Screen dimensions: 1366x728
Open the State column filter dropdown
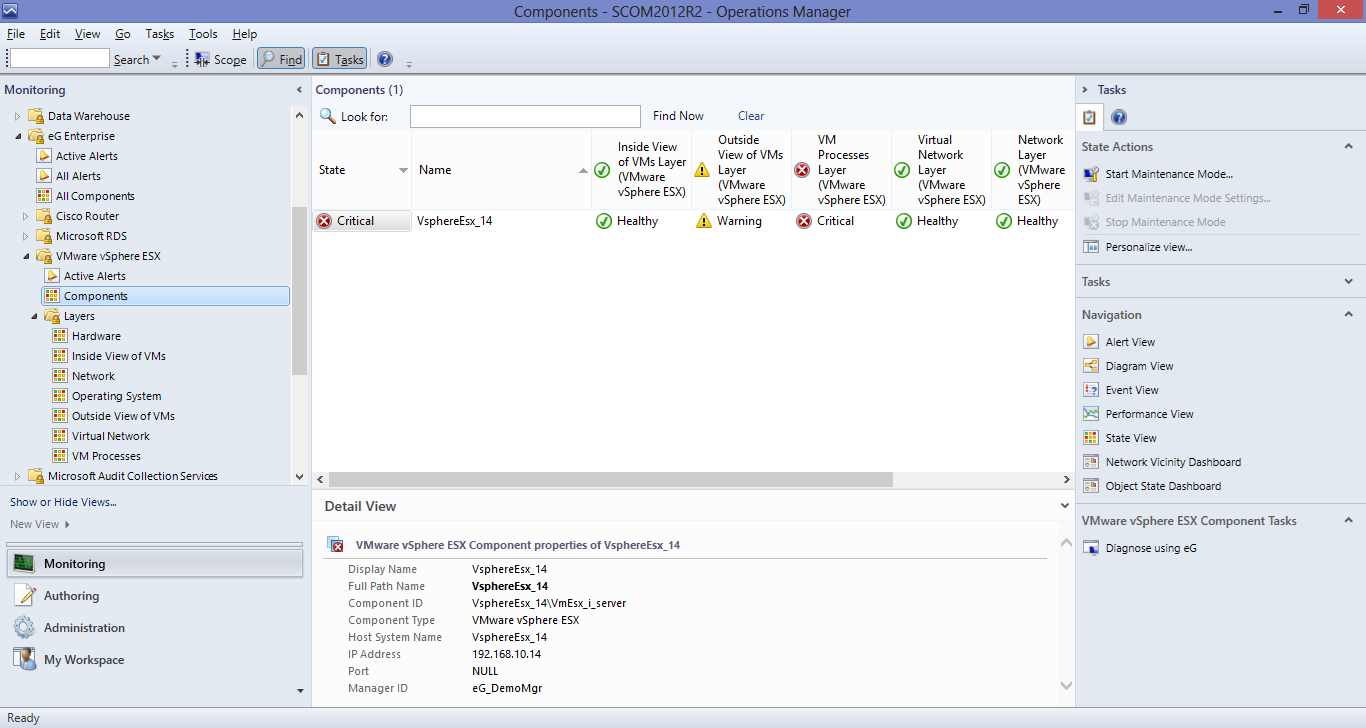click(403, 170)
